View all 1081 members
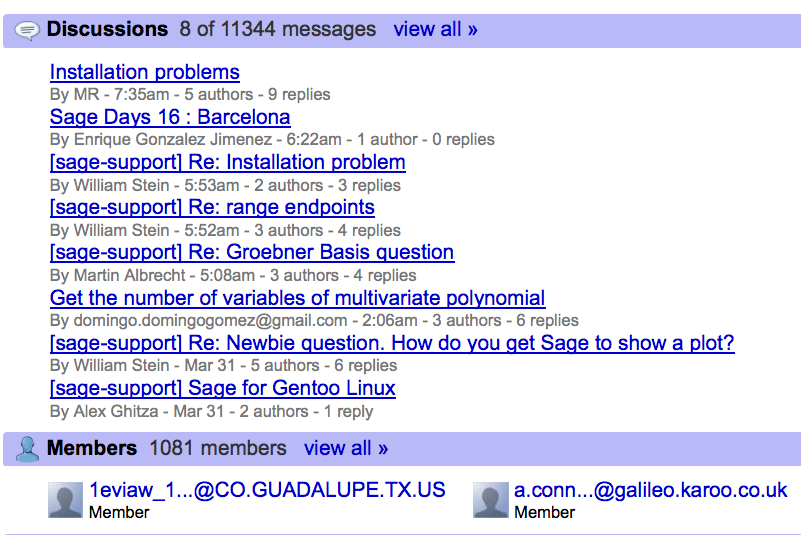The height and width of the screenshot is (535, 801). click(x=346, y=448)
